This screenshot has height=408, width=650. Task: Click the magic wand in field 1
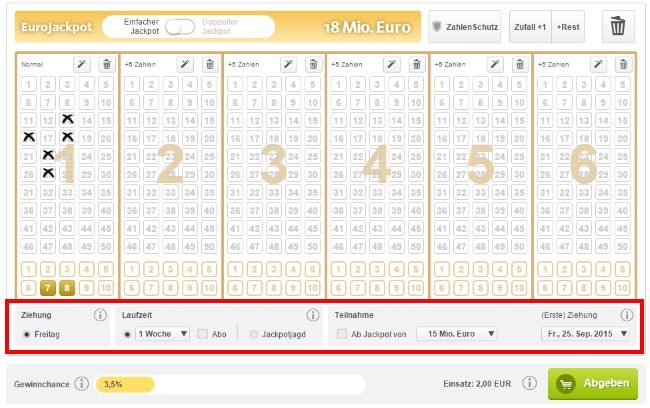pyautogui.click(x=82, y=64)
